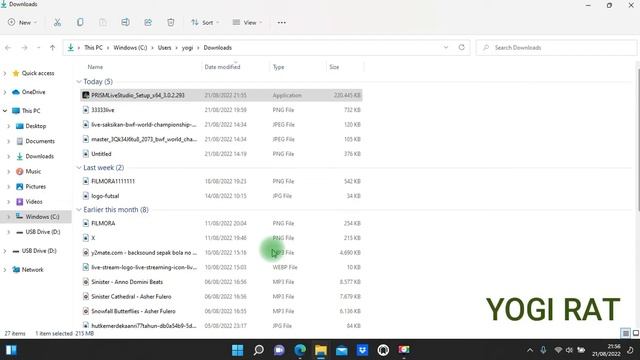
Task: Collapse This PC tree node
Action: 5,111
